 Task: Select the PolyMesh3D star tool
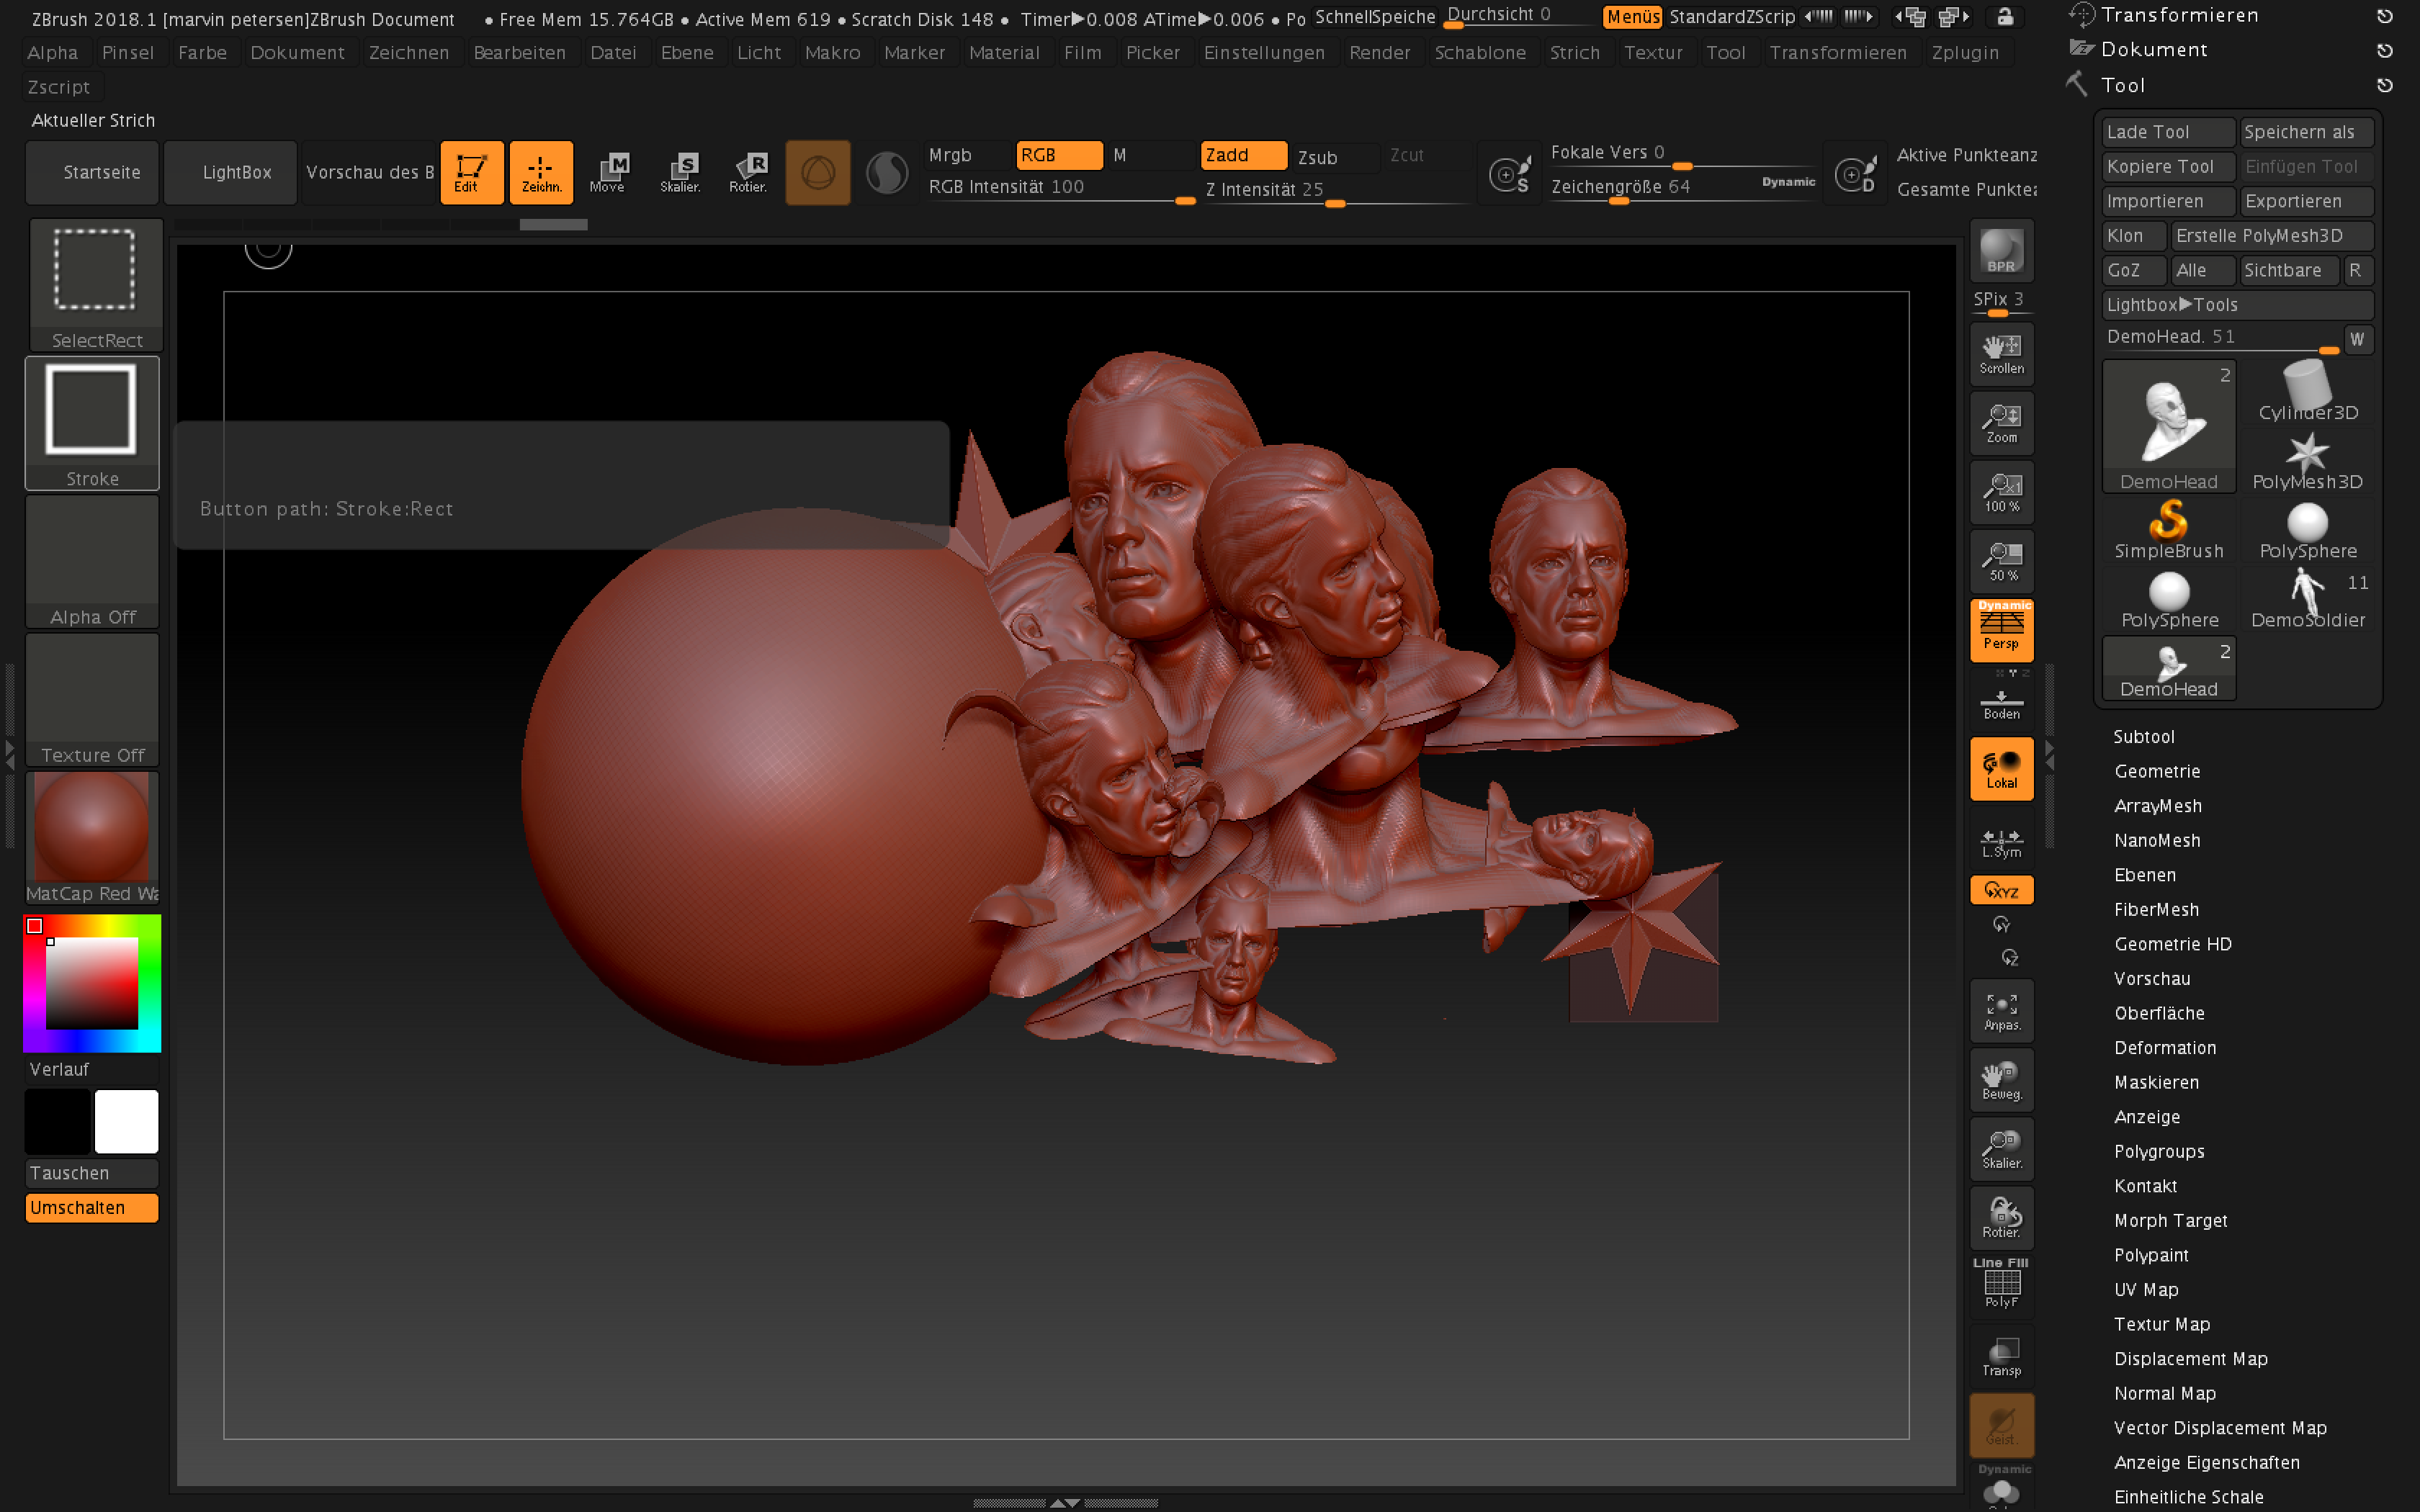pyautogui.click(x=2308, y=461)
